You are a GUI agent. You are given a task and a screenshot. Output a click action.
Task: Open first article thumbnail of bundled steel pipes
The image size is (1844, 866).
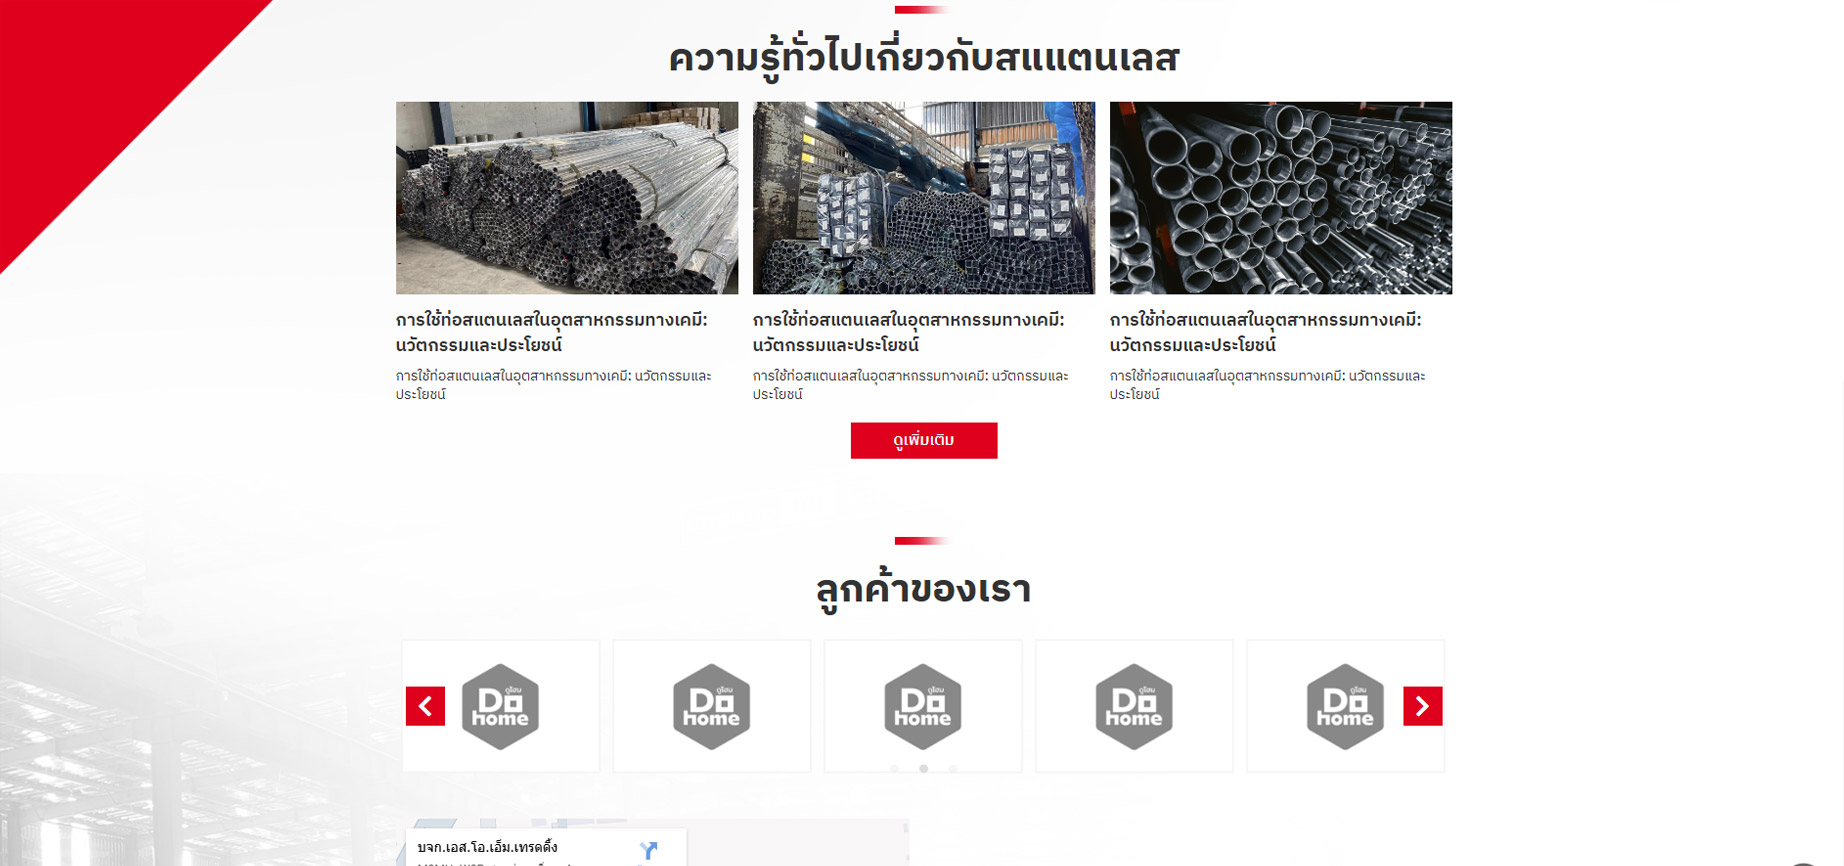coord(567,198)
